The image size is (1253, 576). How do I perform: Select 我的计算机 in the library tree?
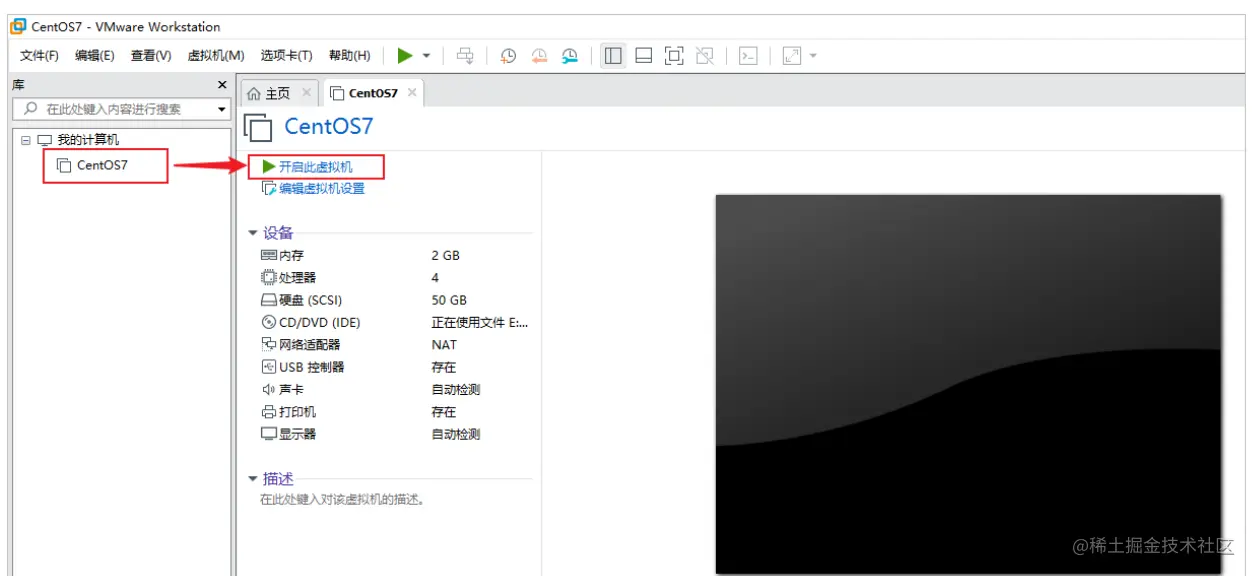click(x=88, y=140)
